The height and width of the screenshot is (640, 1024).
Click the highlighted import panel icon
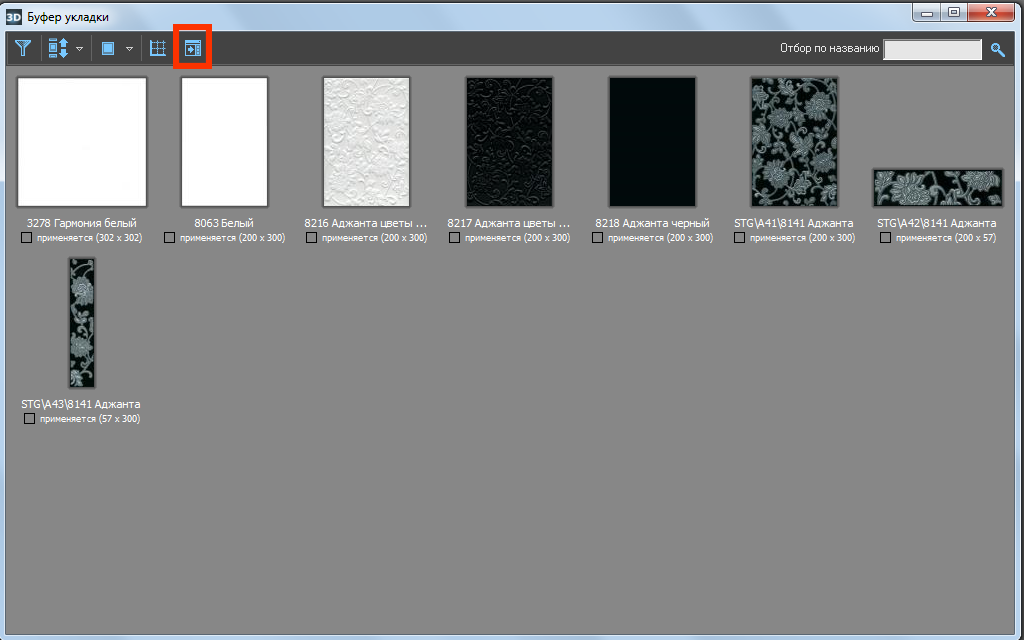pyautogui.click(x=192, y=48)
